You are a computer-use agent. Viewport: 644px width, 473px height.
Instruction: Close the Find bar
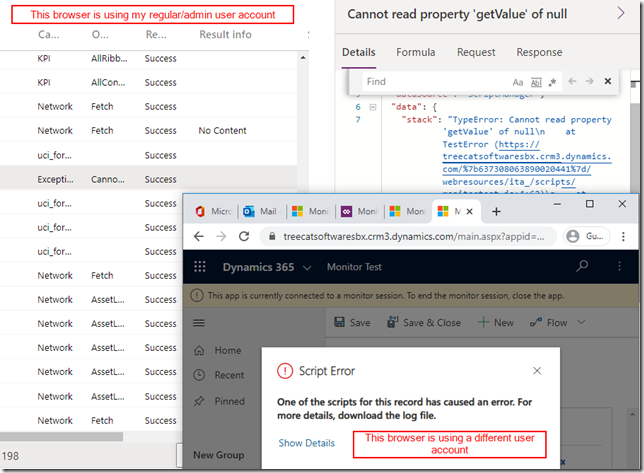(x=608, y=81)
